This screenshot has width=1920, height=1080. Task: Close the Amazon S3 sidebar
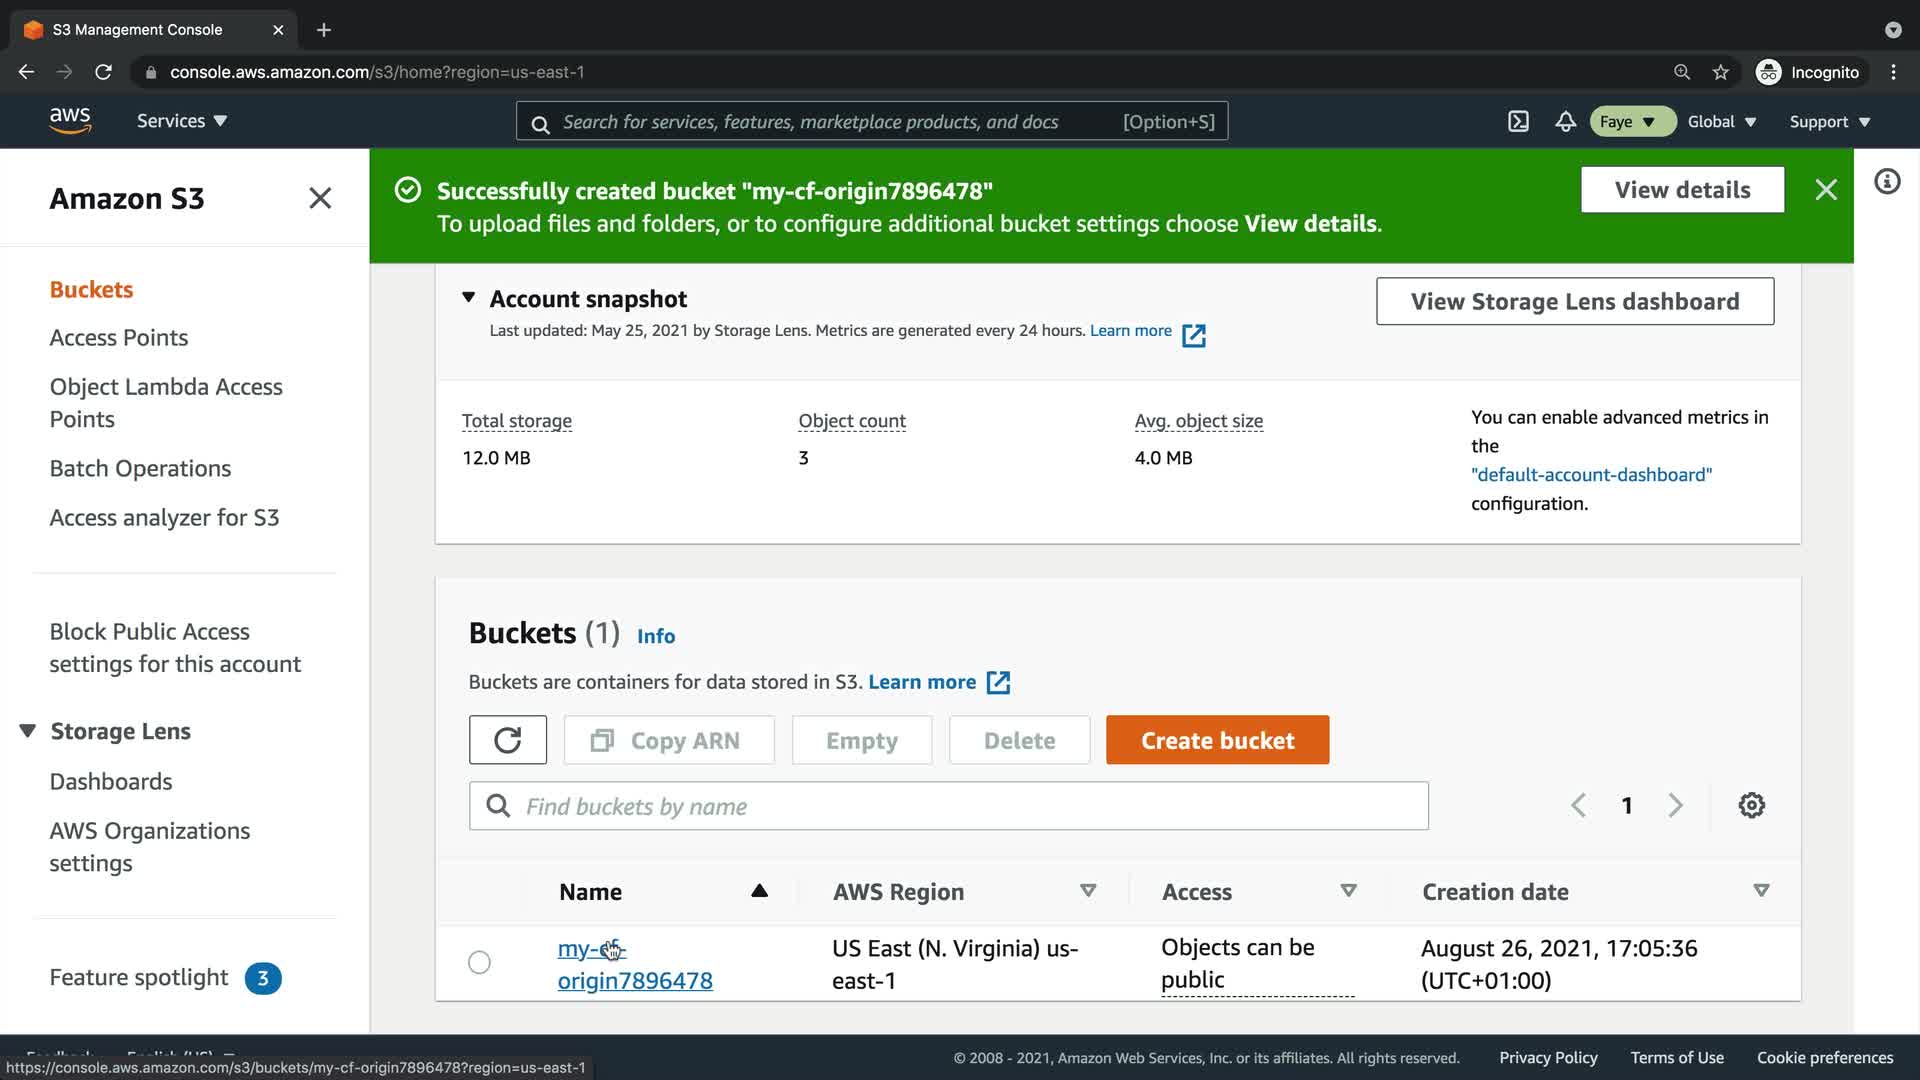(320, 198)
